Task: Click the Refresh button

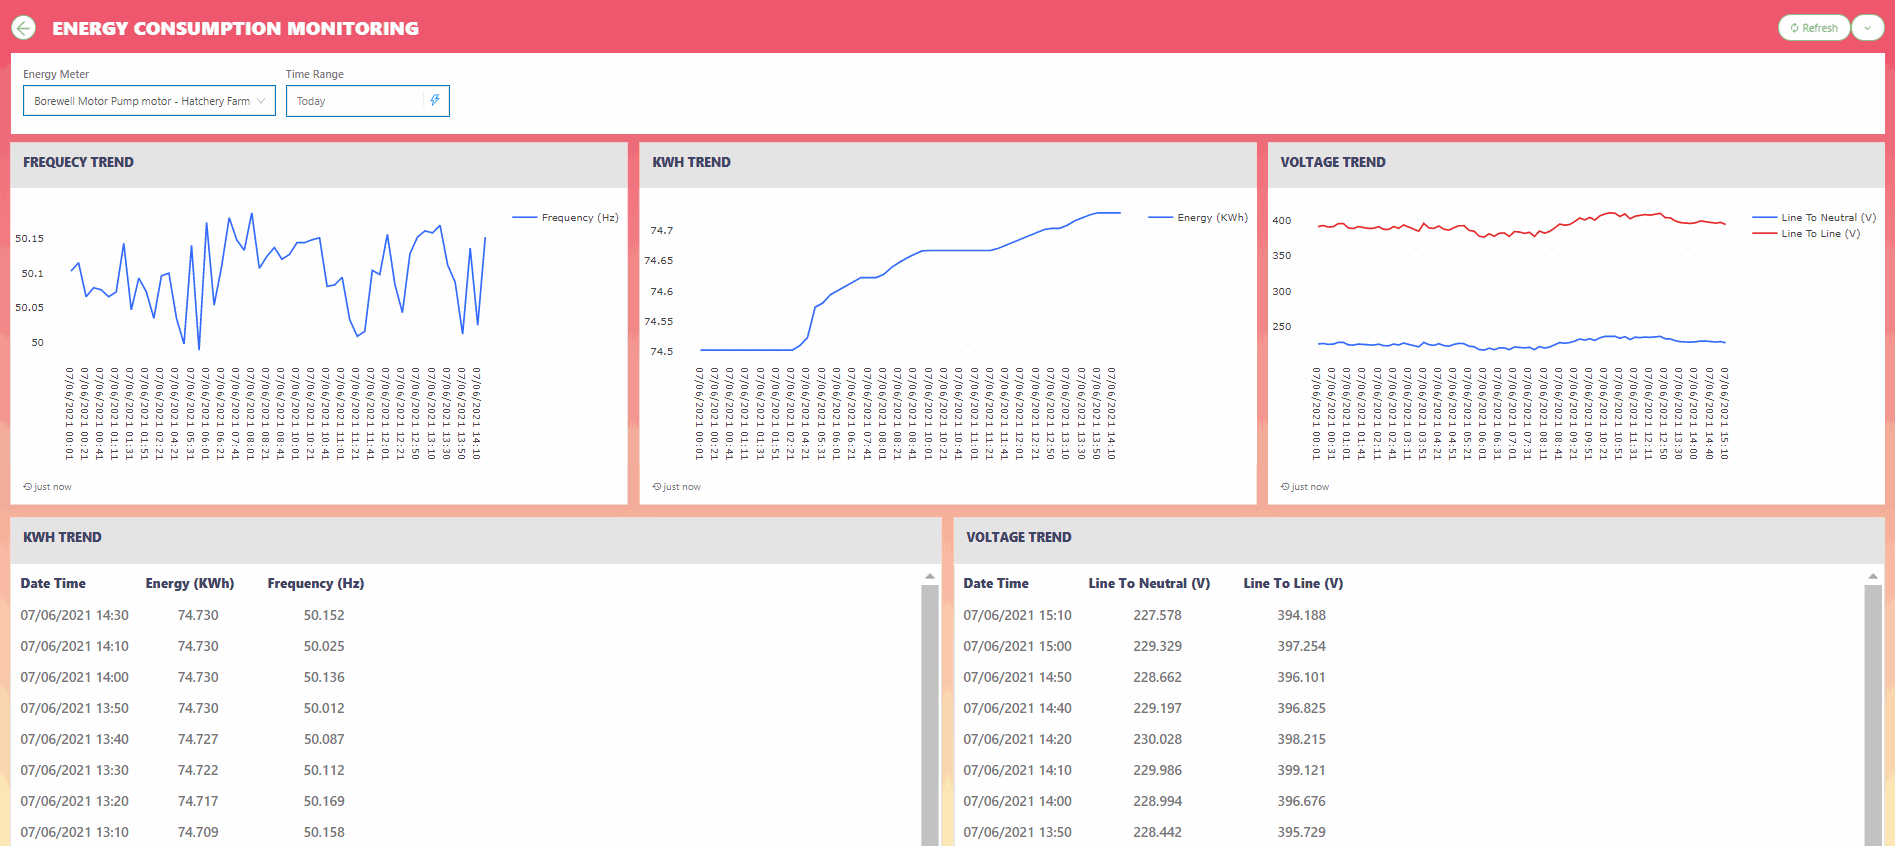Action: (x=1814, y=28)
